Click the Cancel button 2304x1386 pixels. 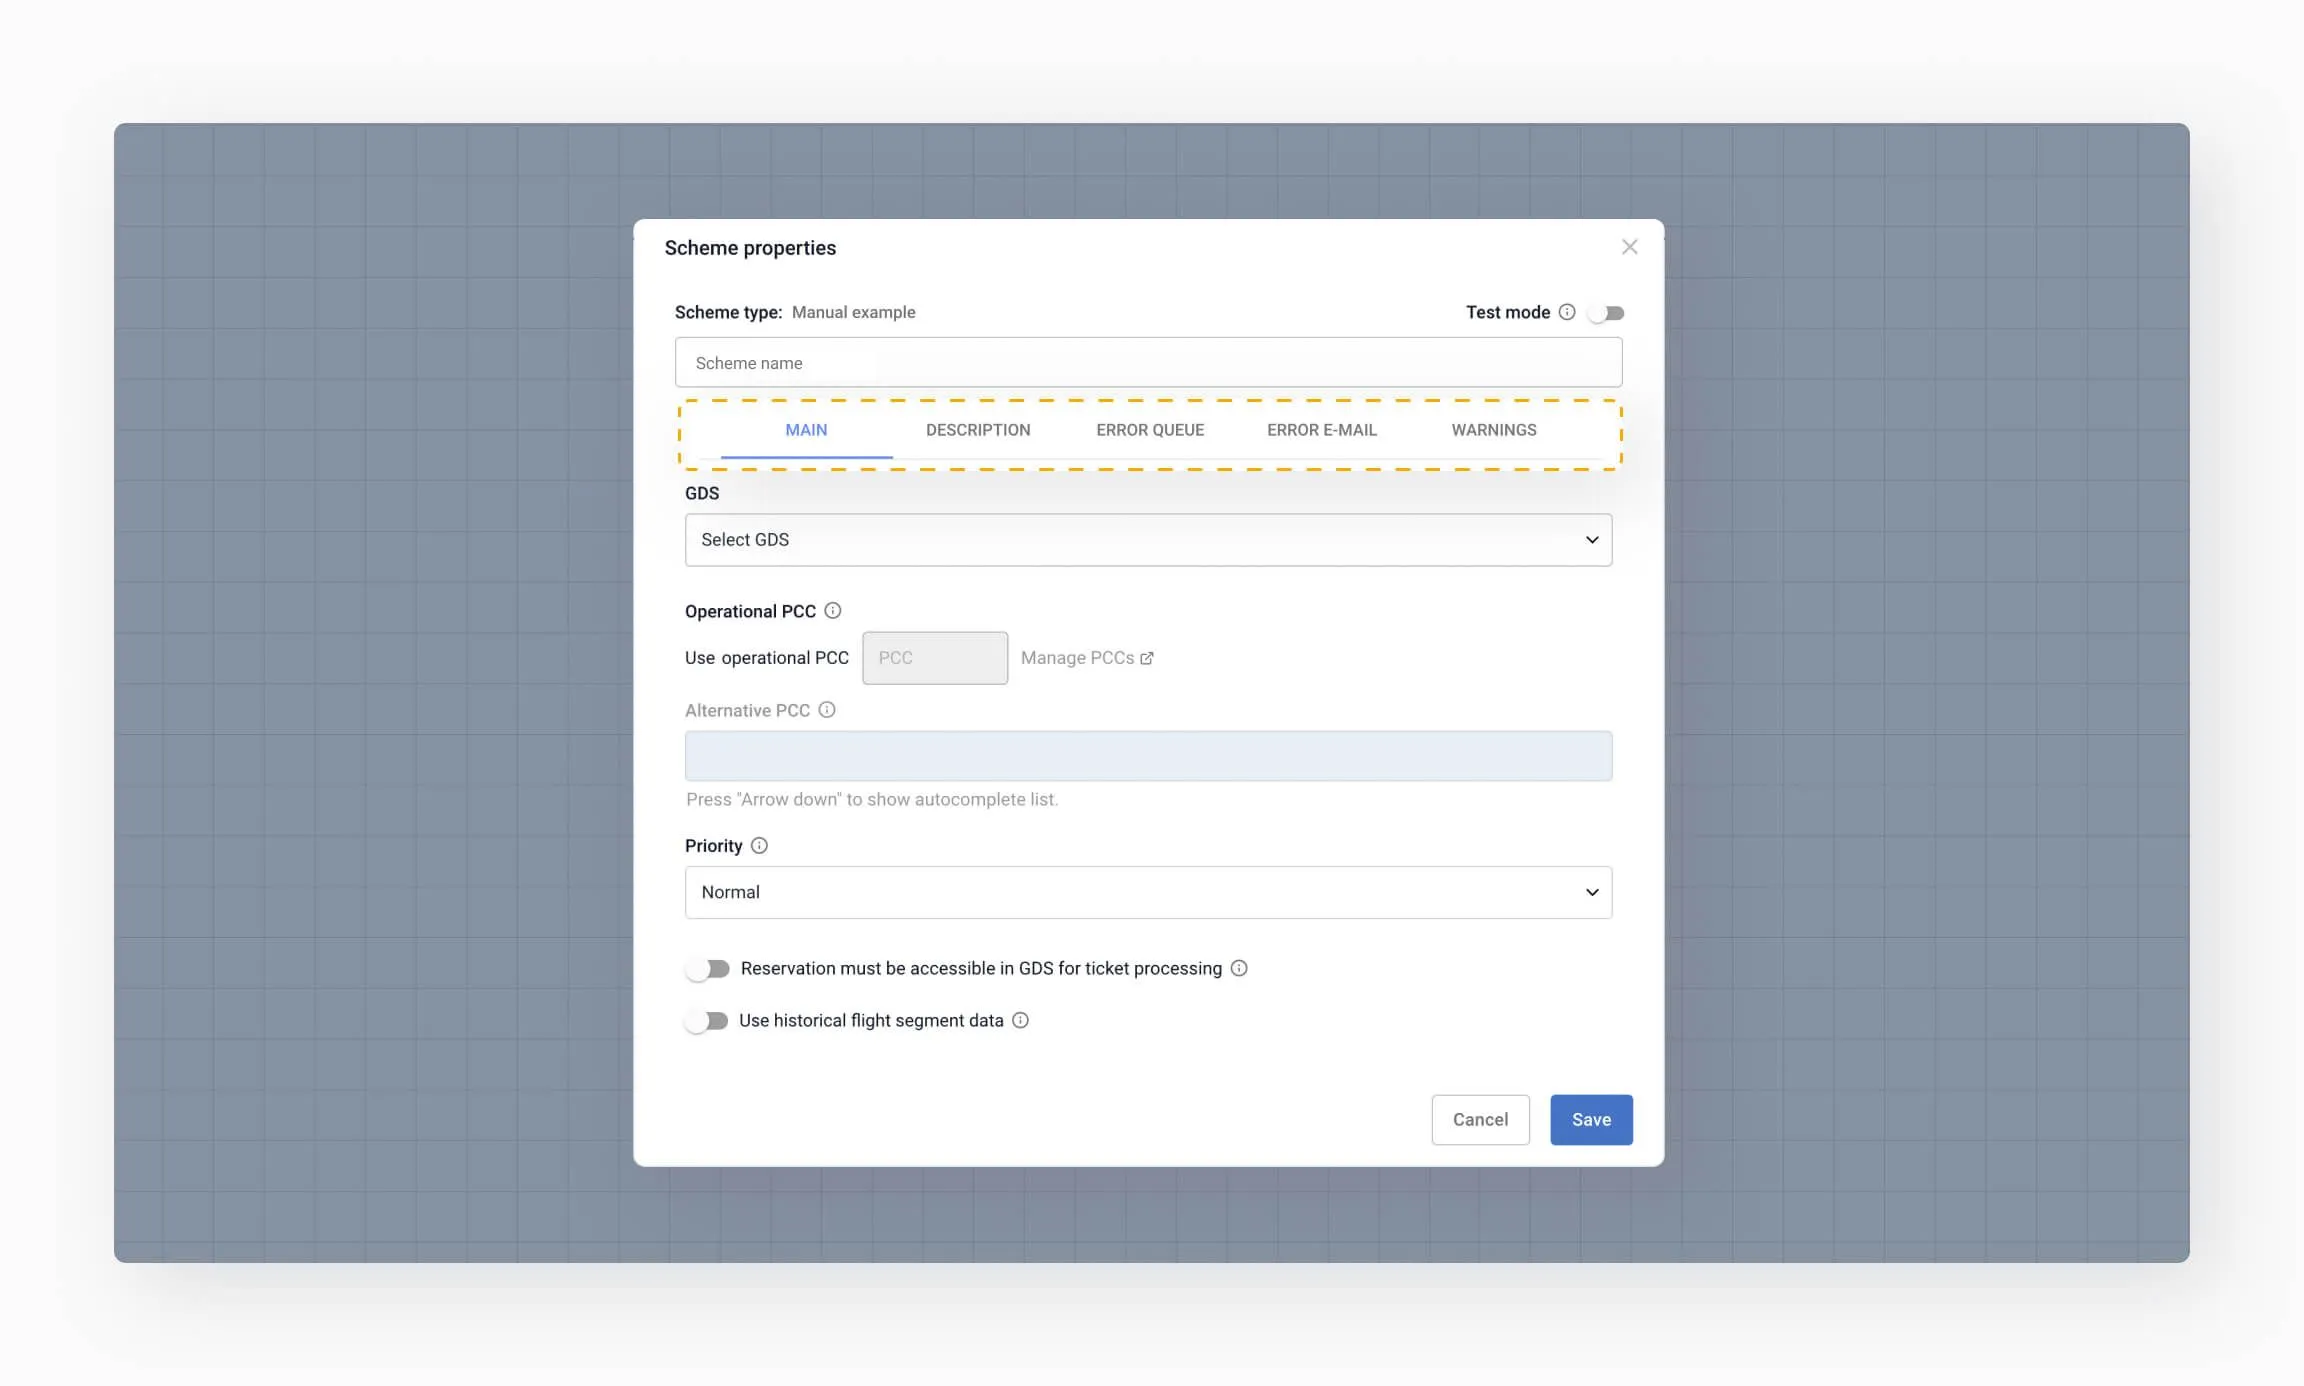click(1480, 1120)
